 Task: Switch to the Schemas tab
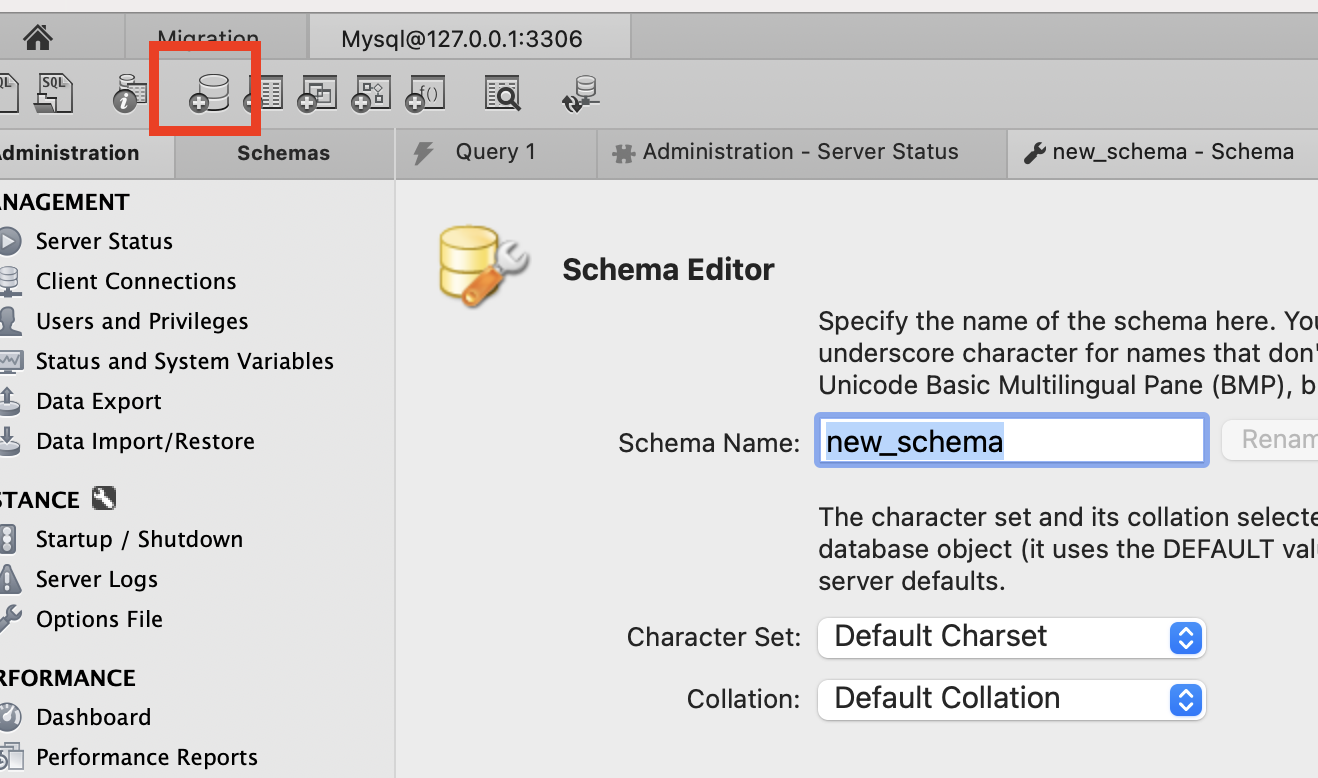(x=283, y=153)
